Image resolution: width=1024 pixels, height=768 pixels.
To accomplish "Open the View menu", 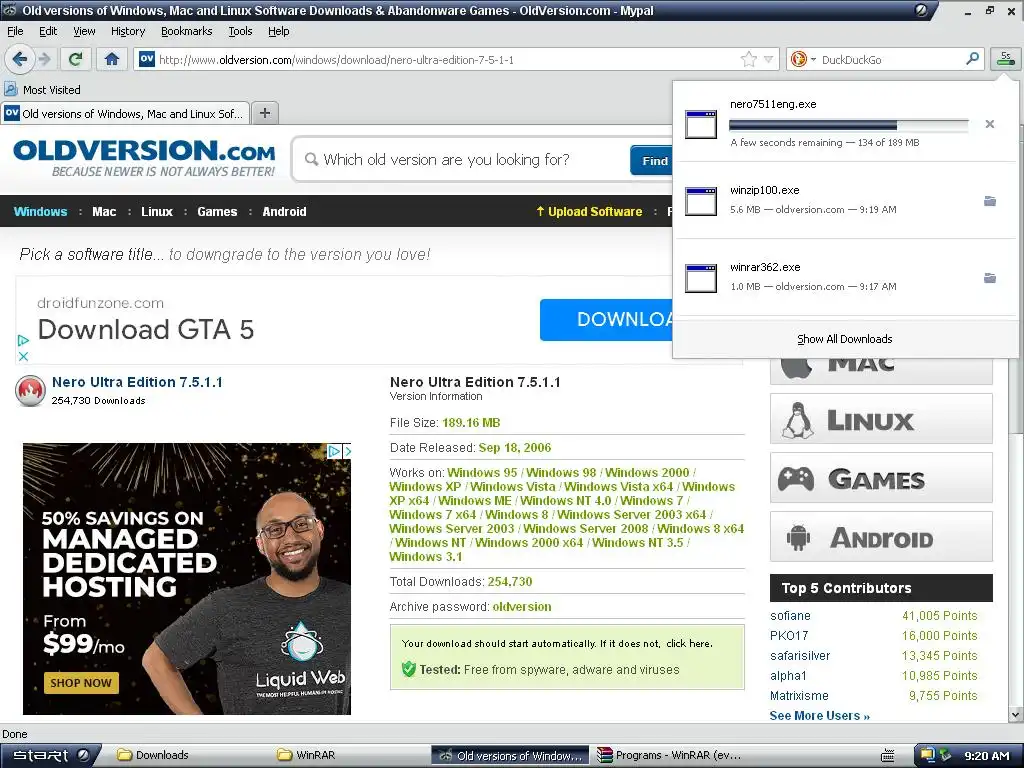I will (x=84, y=31).
